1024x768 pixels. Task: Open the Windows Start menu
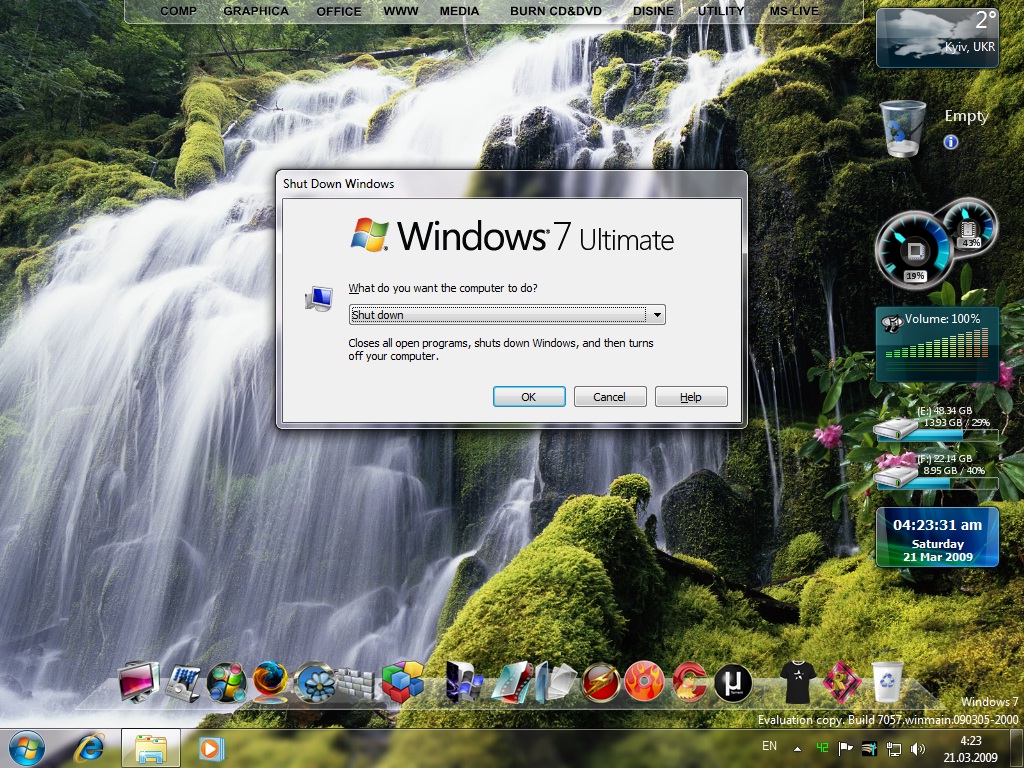click(x=27, y=748)
